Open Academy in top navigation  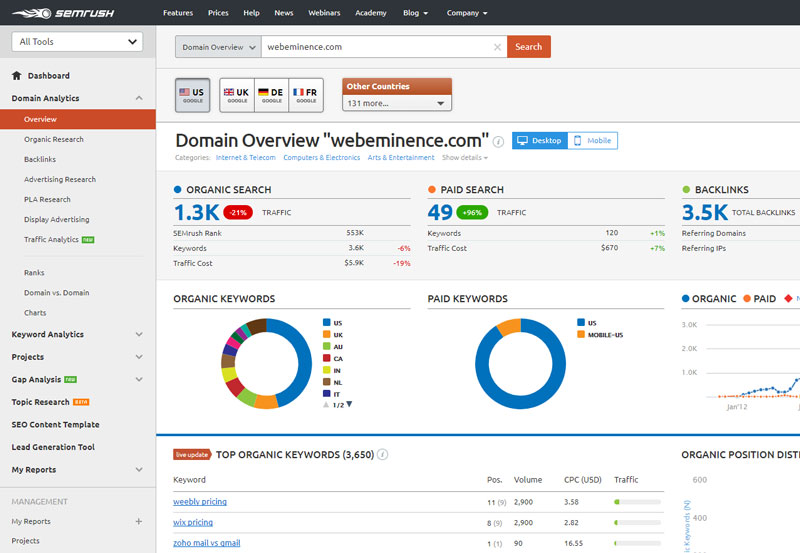[370, 13]
